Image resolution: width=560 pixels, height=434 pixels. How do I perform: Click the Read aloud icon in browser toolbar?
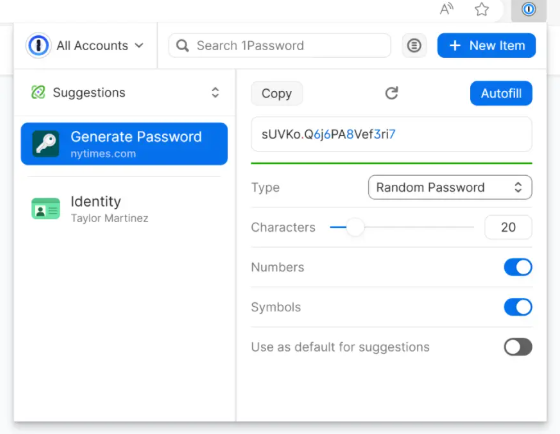[446, 9]
